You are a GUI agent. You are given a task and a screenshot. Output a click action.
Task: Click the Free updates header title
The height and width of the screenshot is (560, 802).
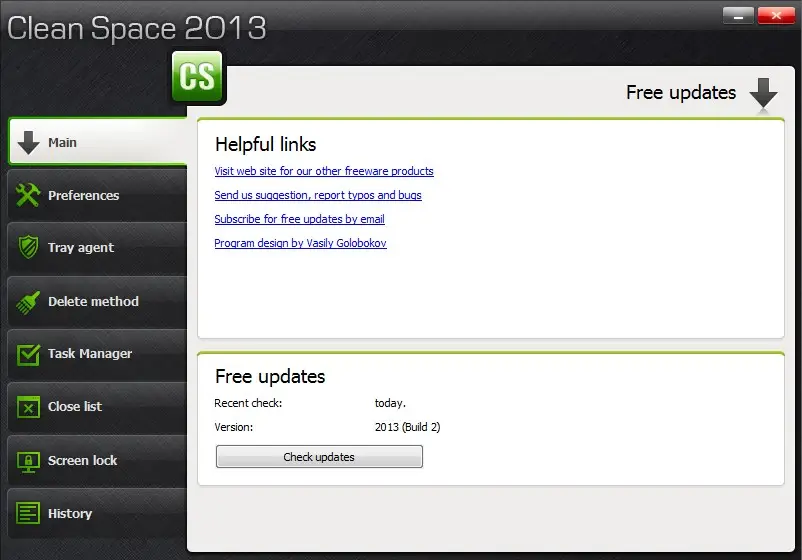681,93
